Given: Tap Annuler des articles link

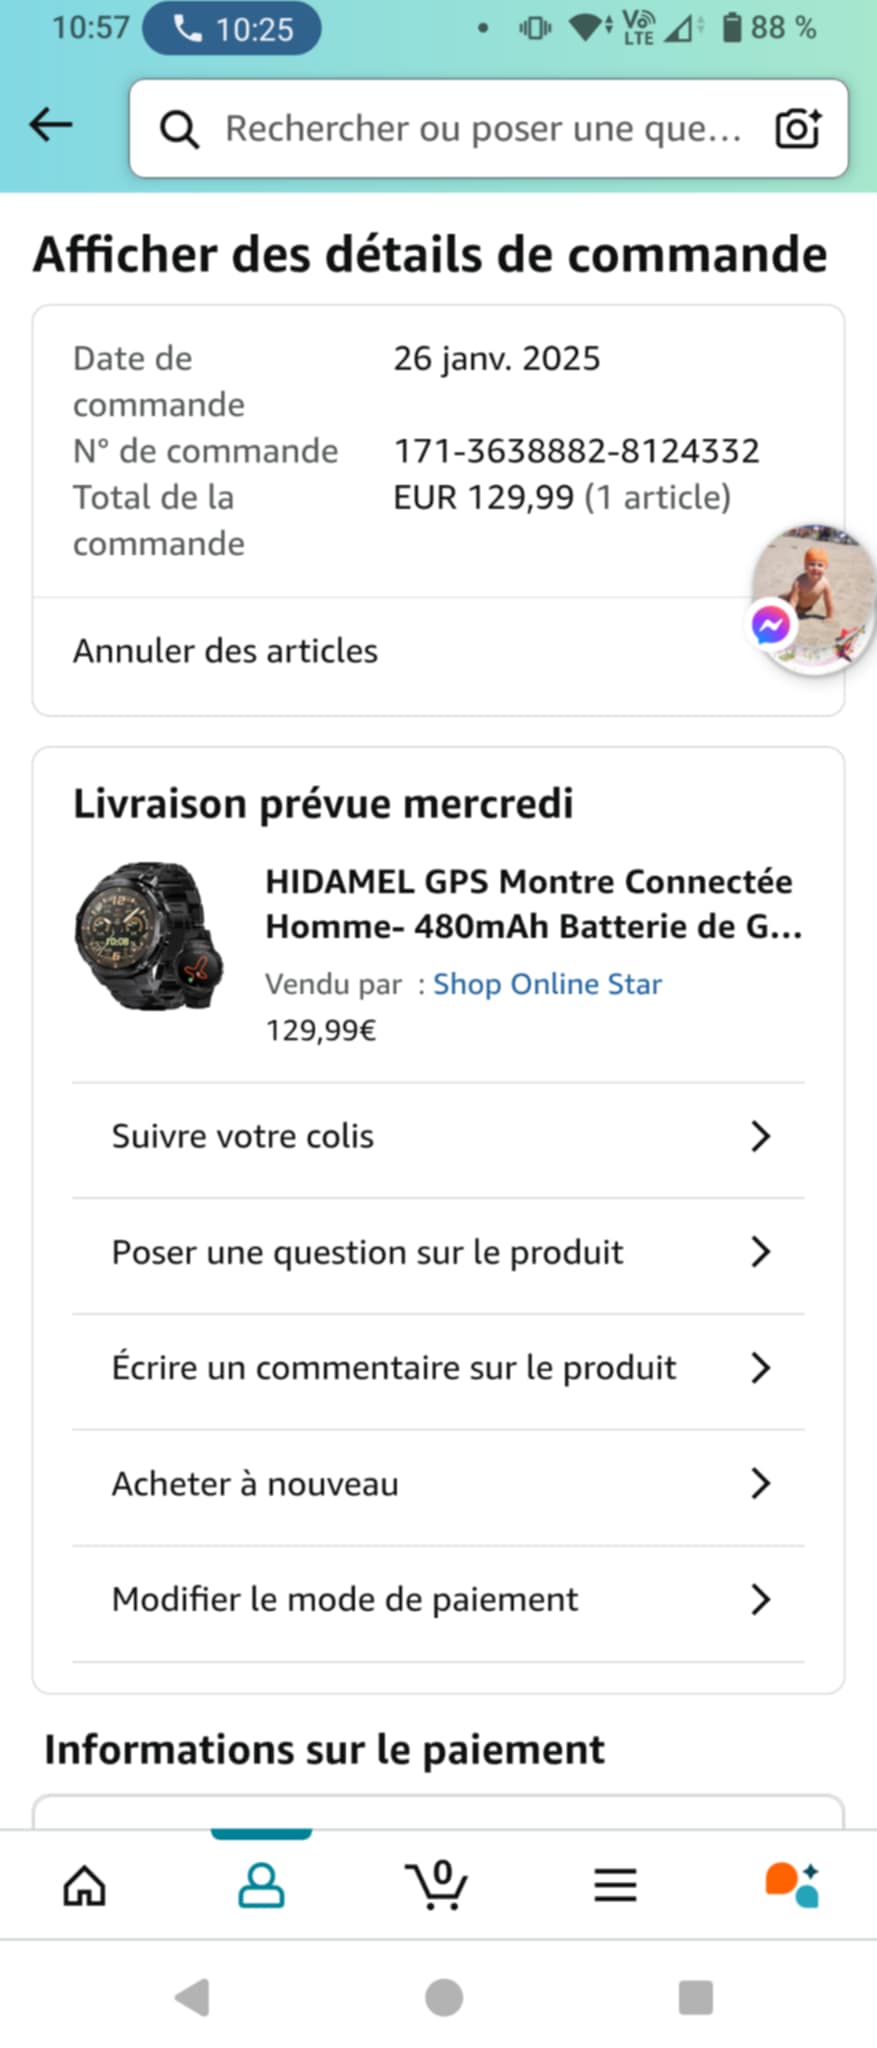Looking at the screenshot, I should tap(225, 651).
